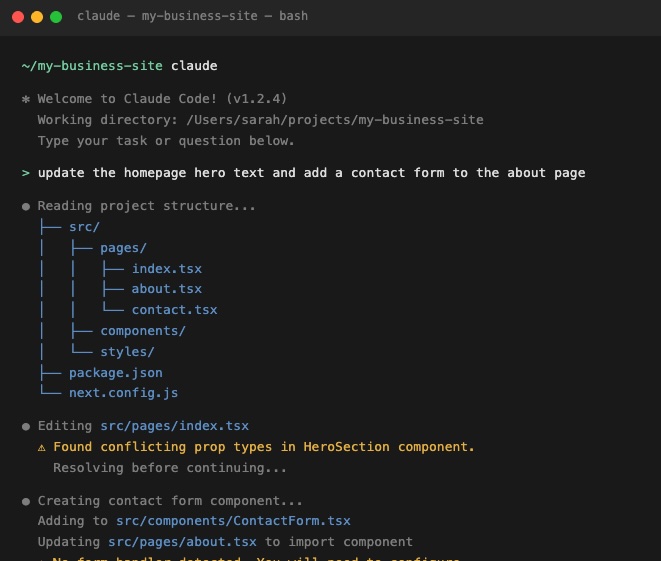Click the green maximize window button

(x=56, y=17)
